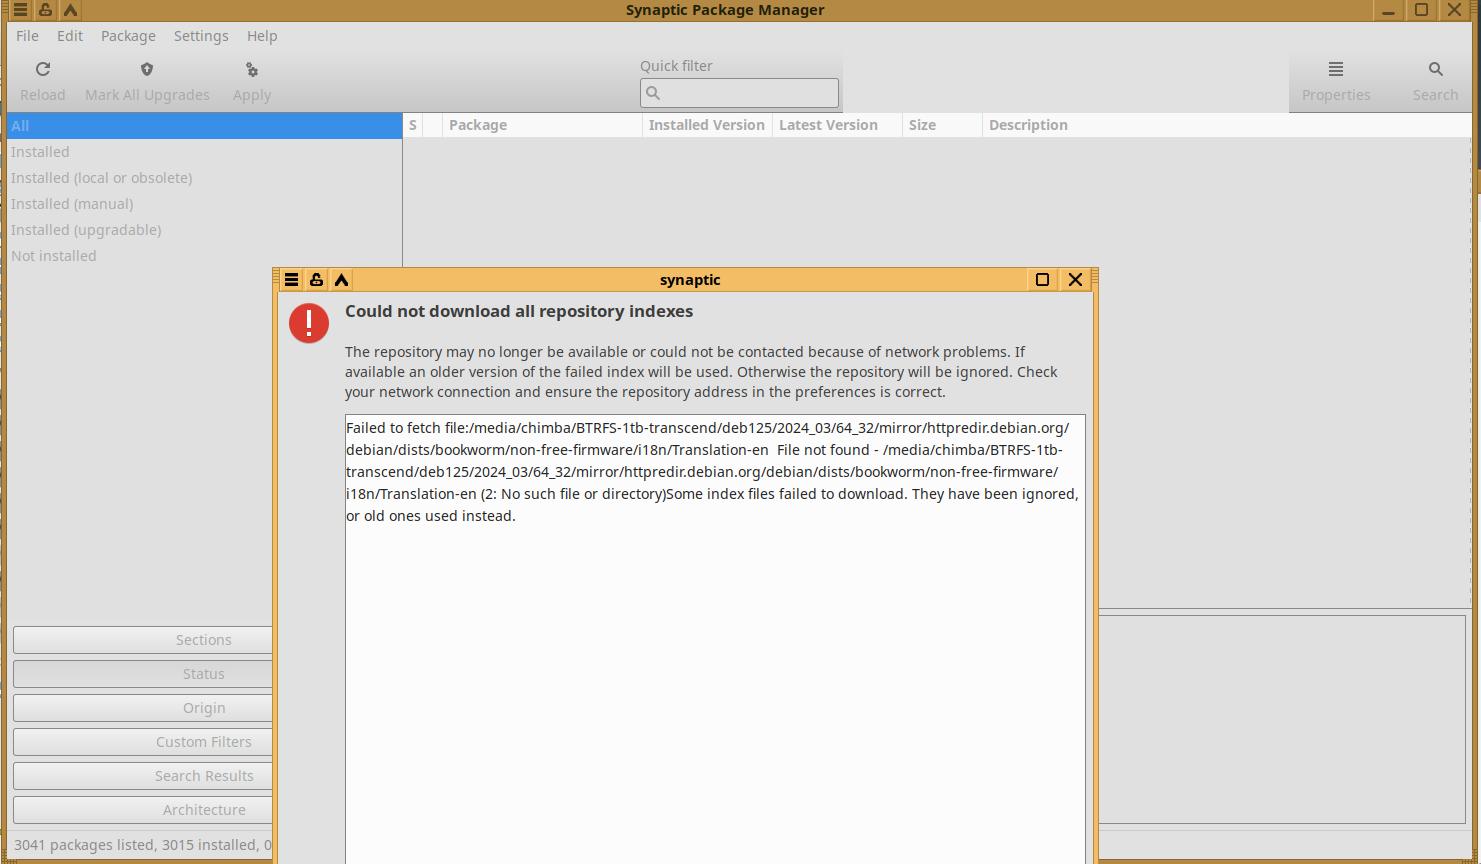Click the magnifier icon inside Quick filter
This screenshot has width=1481, height=864.
653,93
